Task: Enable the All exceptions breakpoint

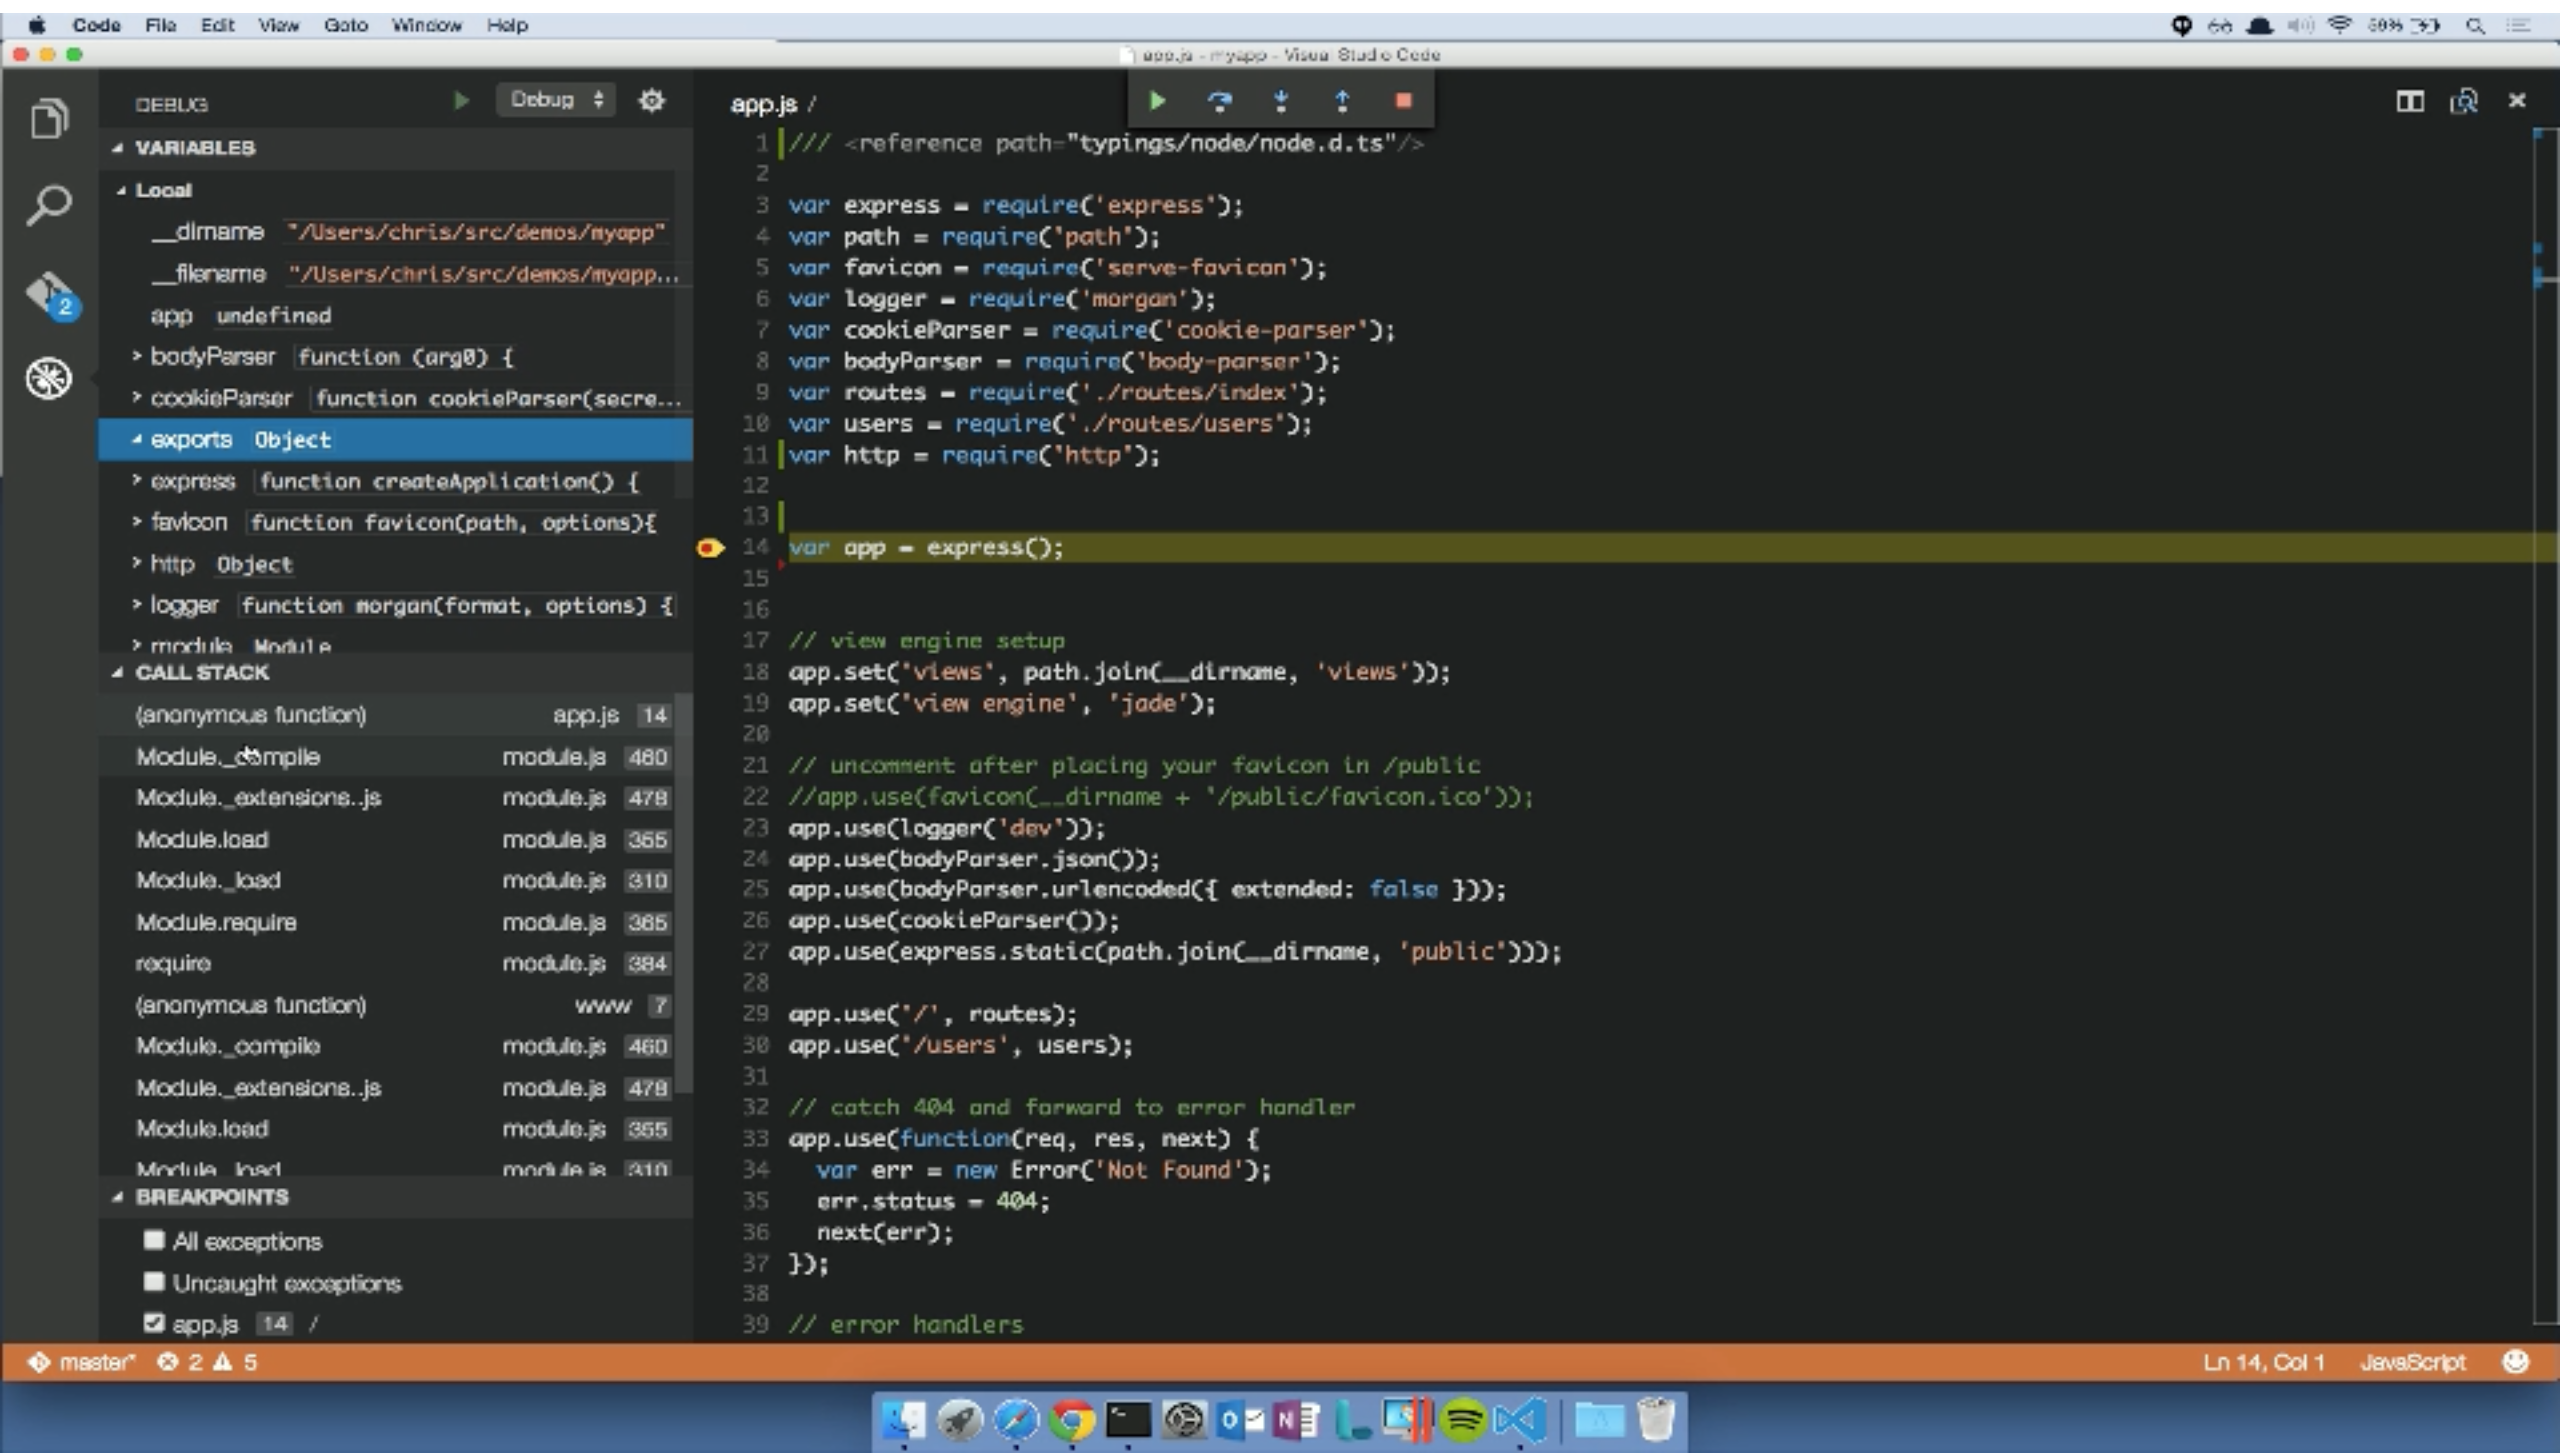Action: 155,1240
